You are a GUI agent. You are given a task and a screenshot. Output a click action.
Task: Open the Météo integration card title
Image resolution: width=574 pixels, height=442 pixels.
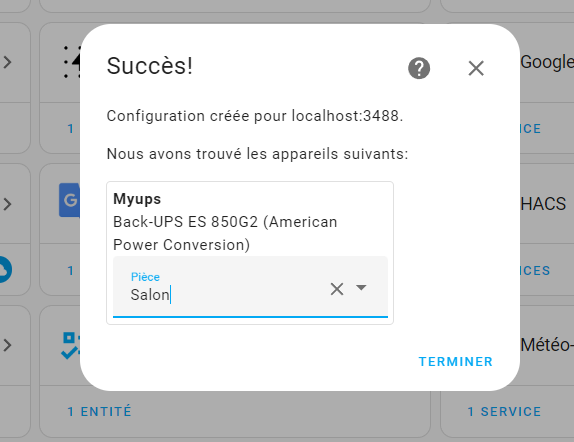click(x=547, y=345)
